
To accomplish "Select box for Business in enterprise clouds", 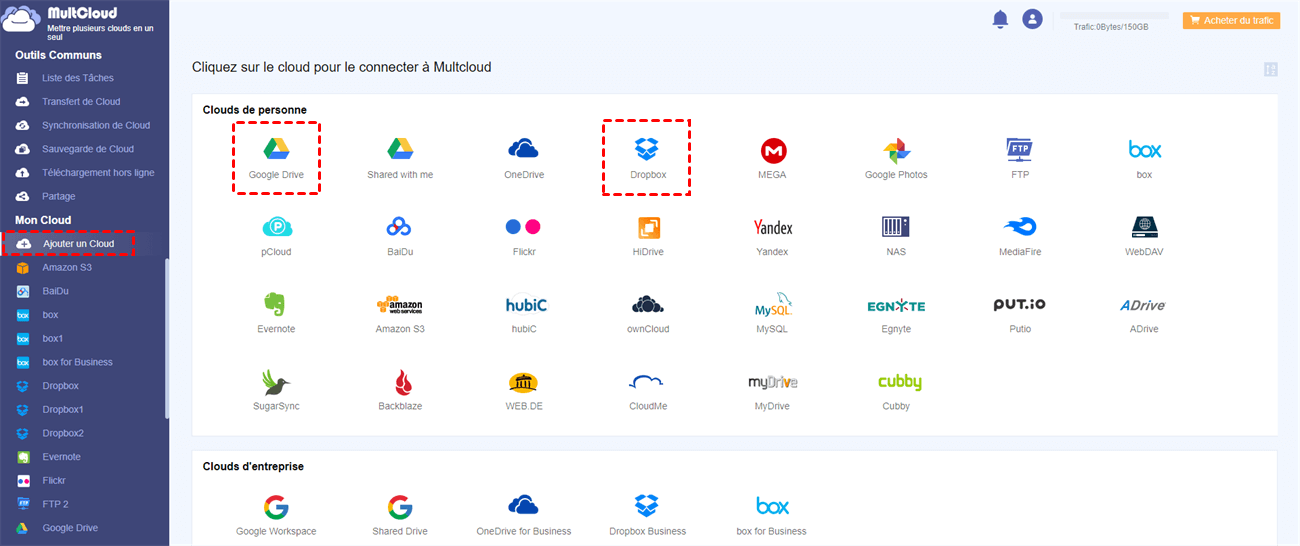I will coord(772,506).
